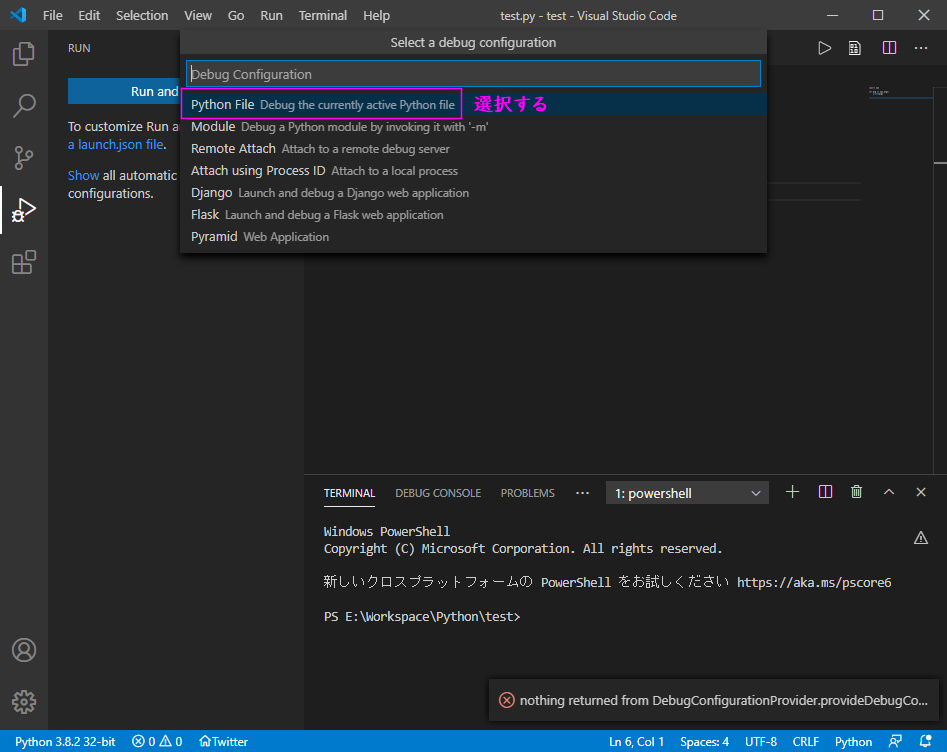Open the panel overflow ellipsis next to Problems

[x=582, y=493]
